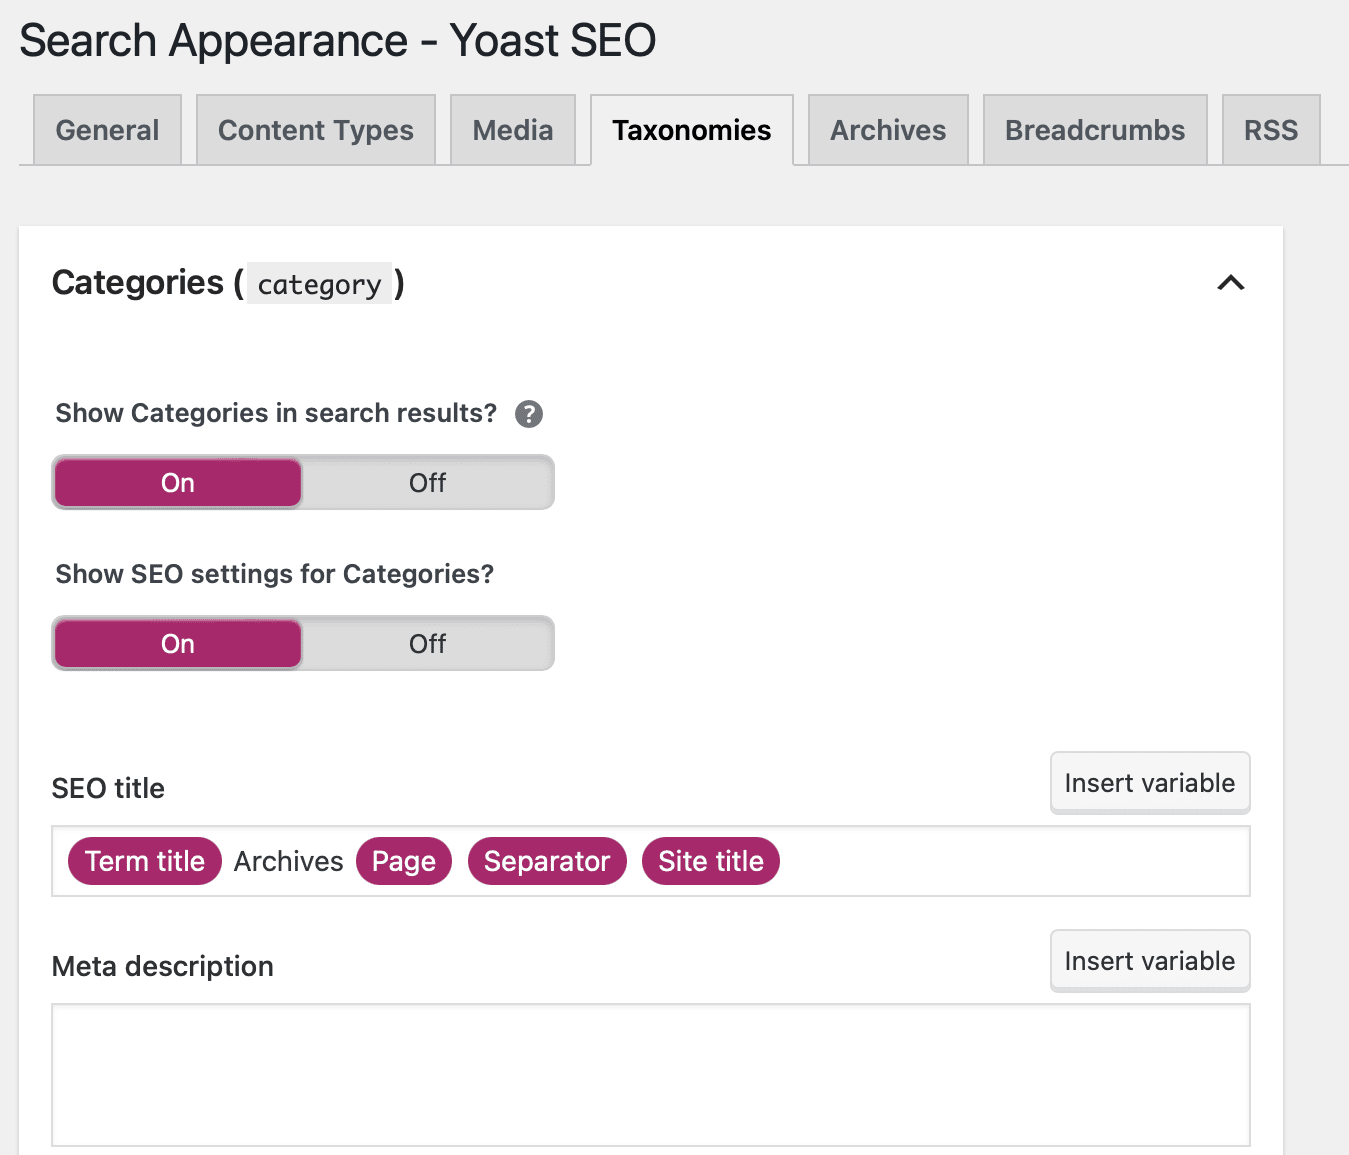Open the Archives tab

click(x=887, y=129)
